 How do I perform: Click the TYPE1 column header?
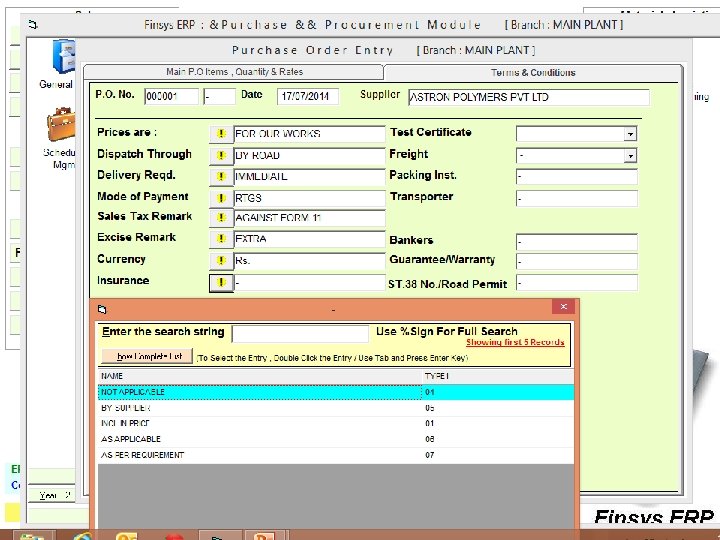(x=497, y=376)
